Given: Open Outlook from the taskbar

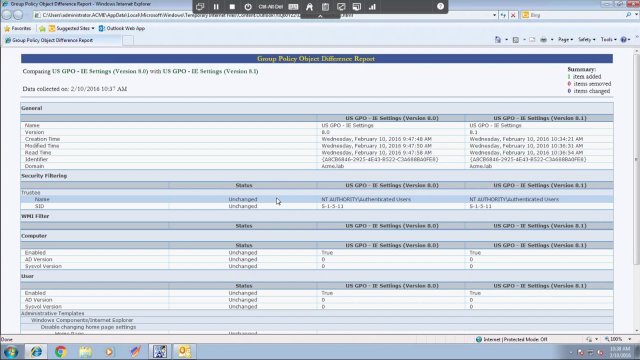Looking at the screenshot, I should (x=184, y=351).
